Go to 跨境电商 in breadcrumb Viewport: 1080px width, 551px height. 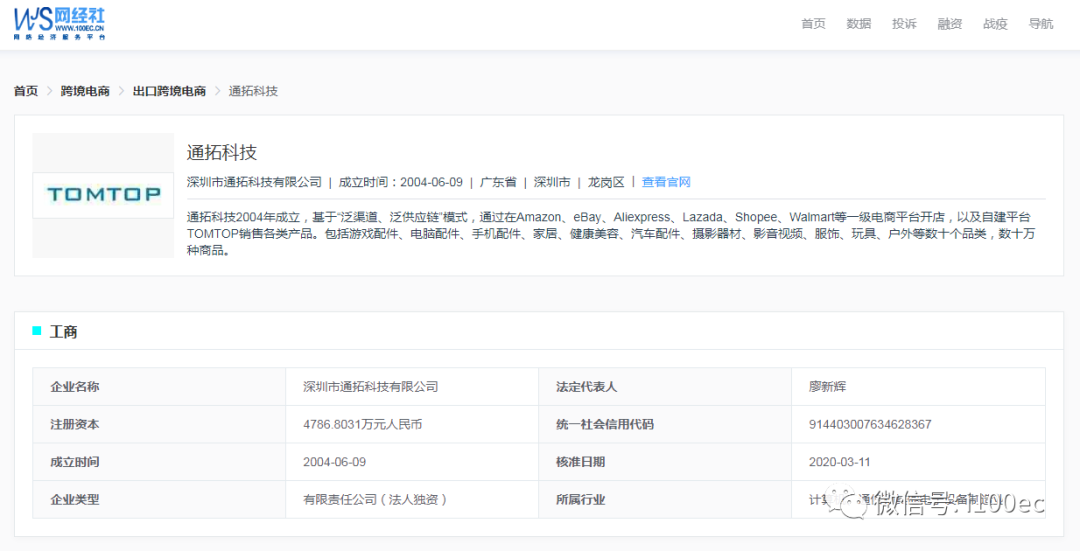point(85,91)
